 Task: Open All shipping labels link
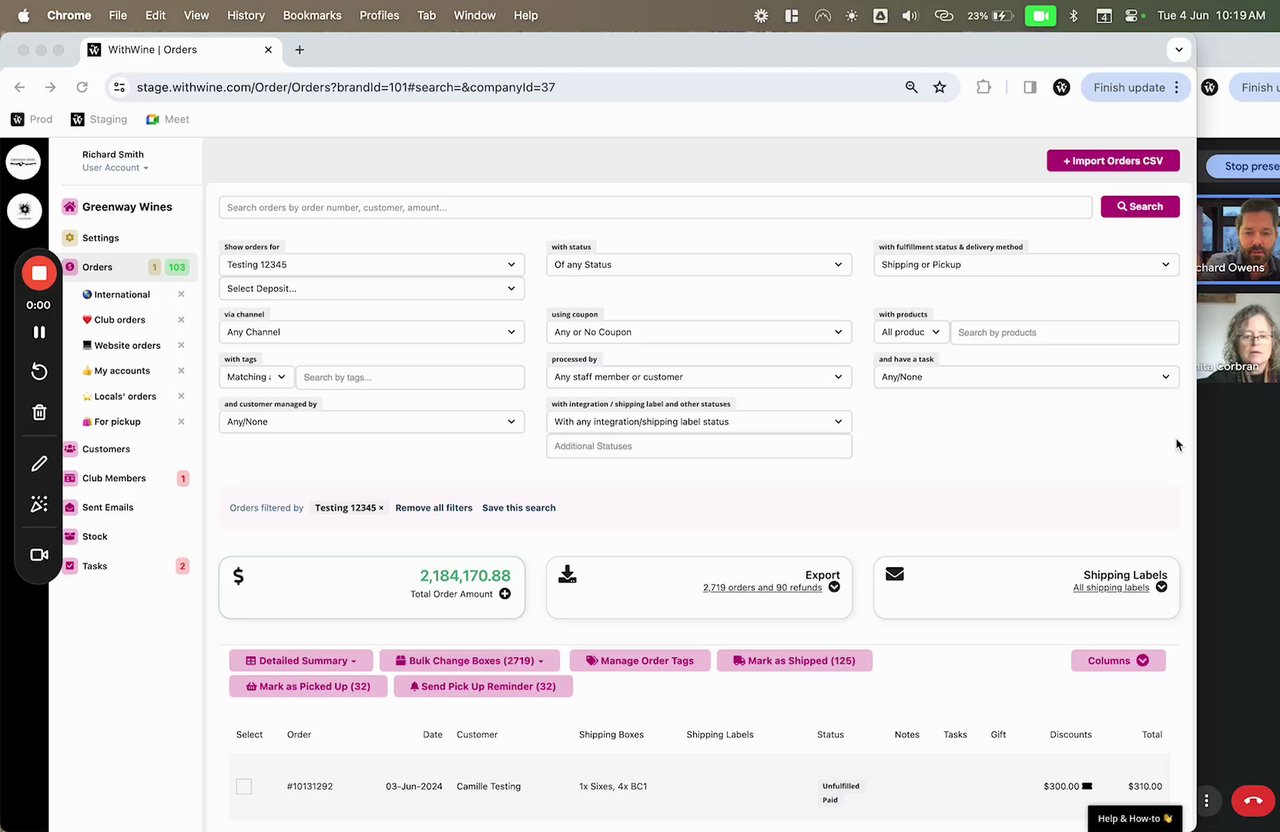pos(1111,588)
